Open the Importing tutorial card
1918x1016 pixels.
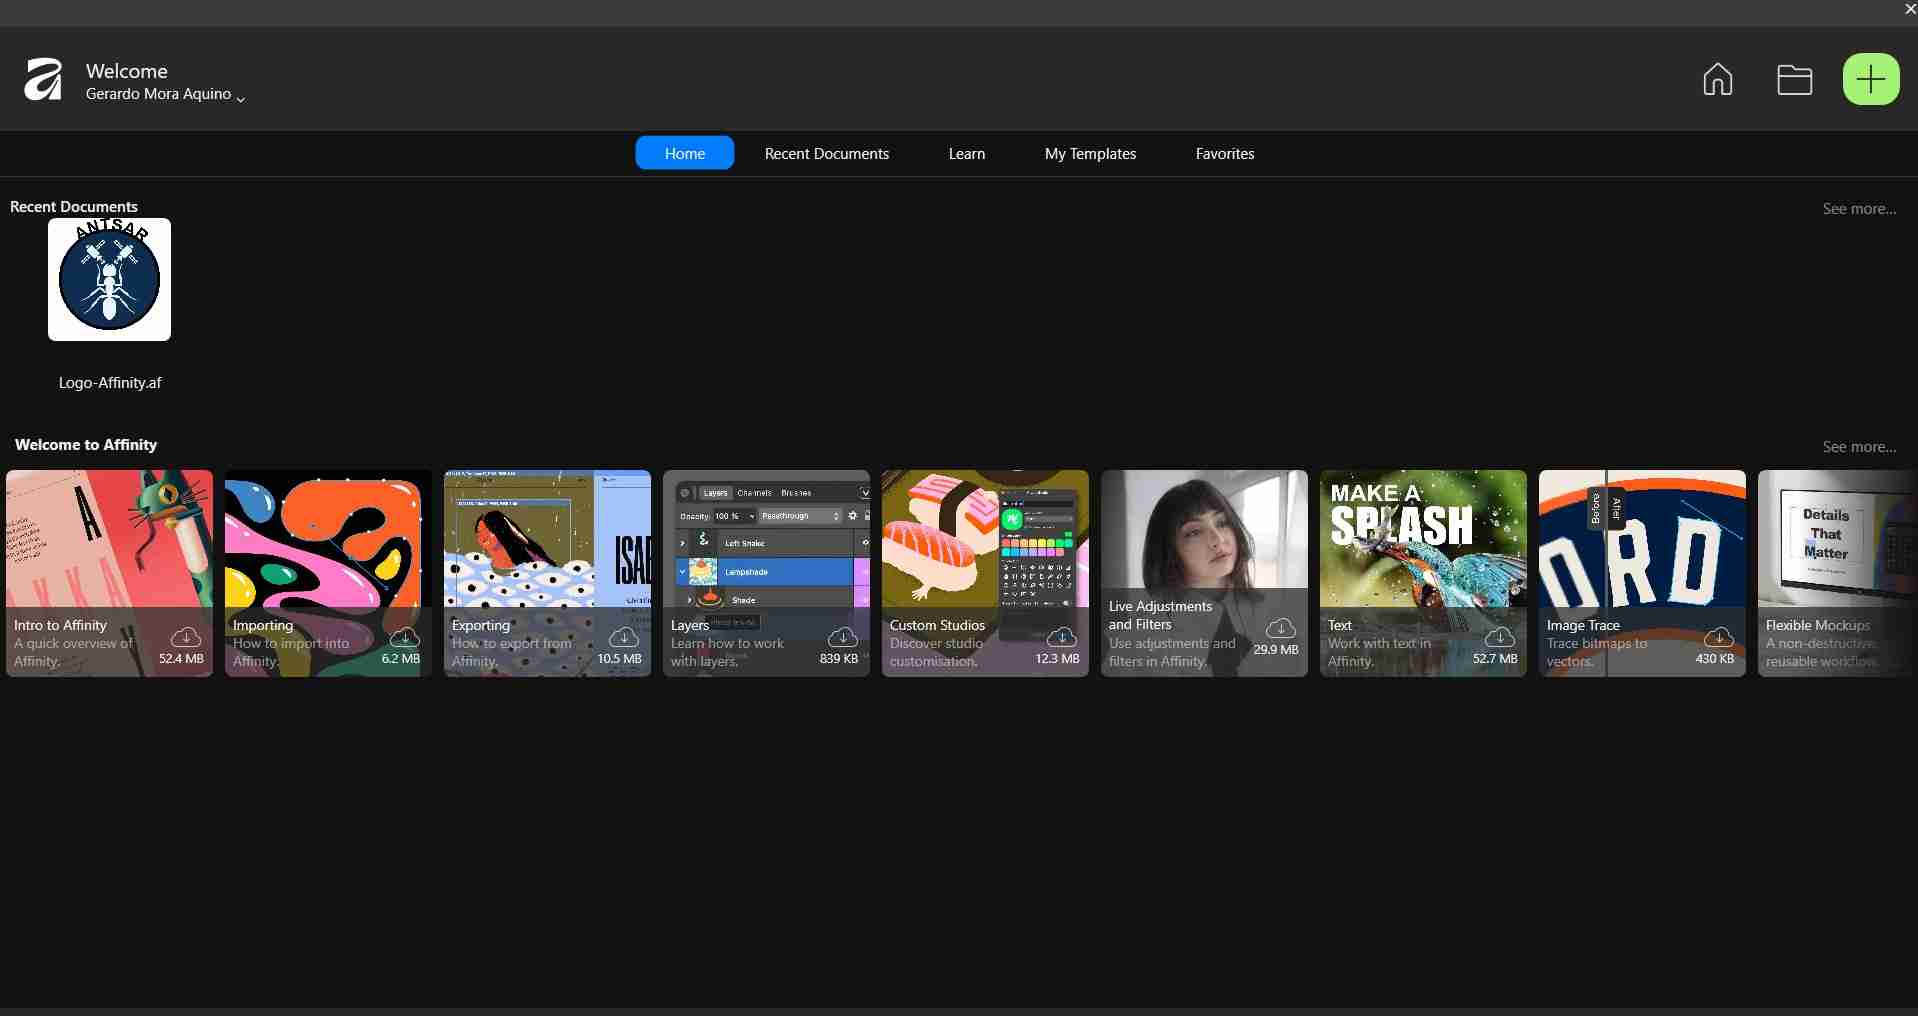pyautogui.click(x=328, y=573)
